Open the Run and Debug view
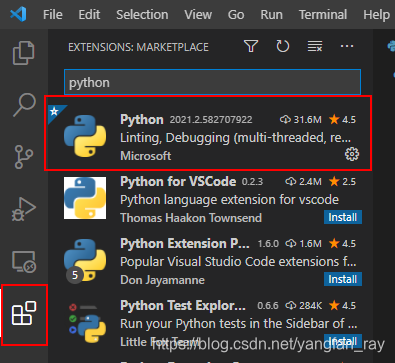Image resolution: width=395 pixels, height=363 pixels. click(24, 209)
